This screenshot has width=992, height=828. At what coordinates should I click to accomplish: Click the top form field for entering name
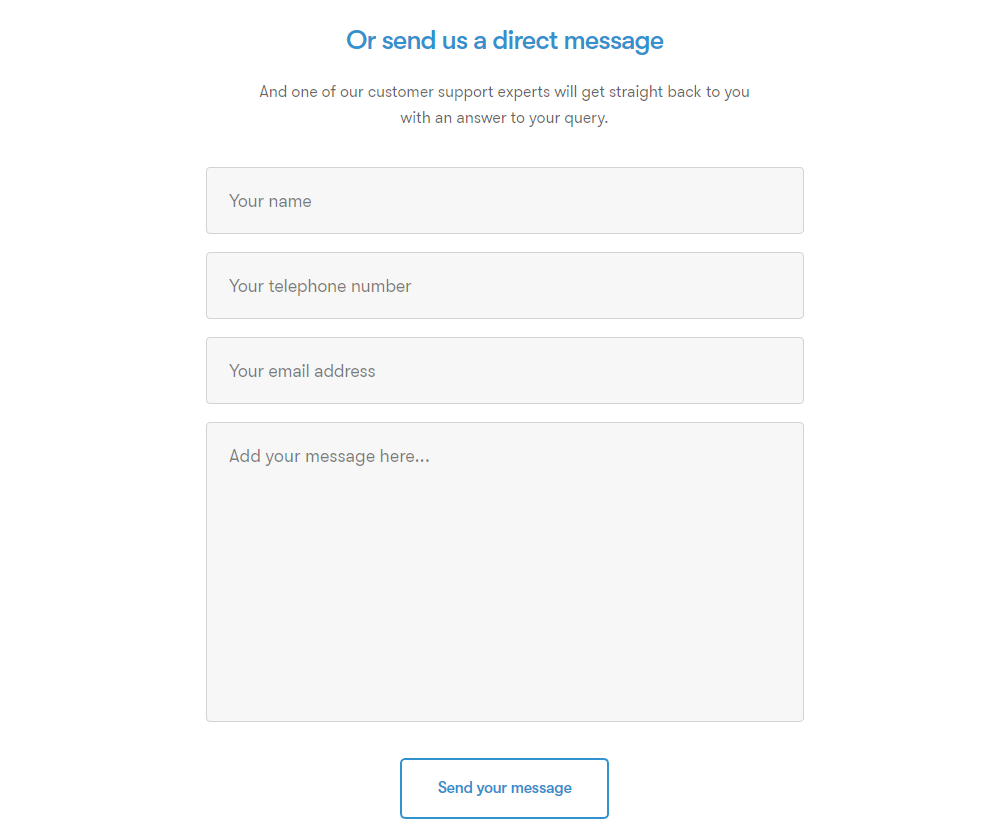coord(504,200)
